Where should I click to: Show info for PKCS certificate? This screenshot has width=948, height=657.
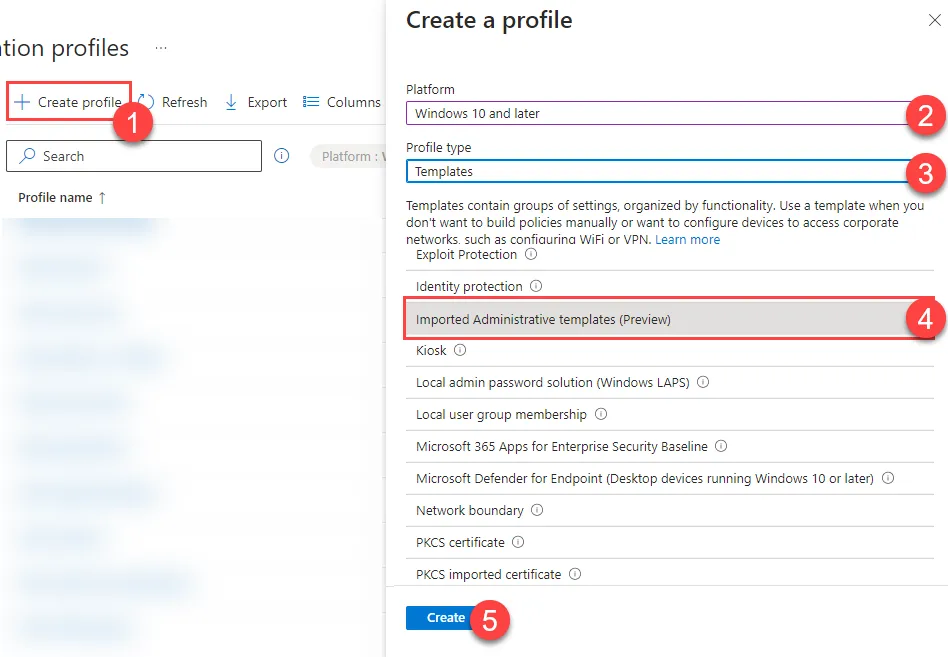518,542
